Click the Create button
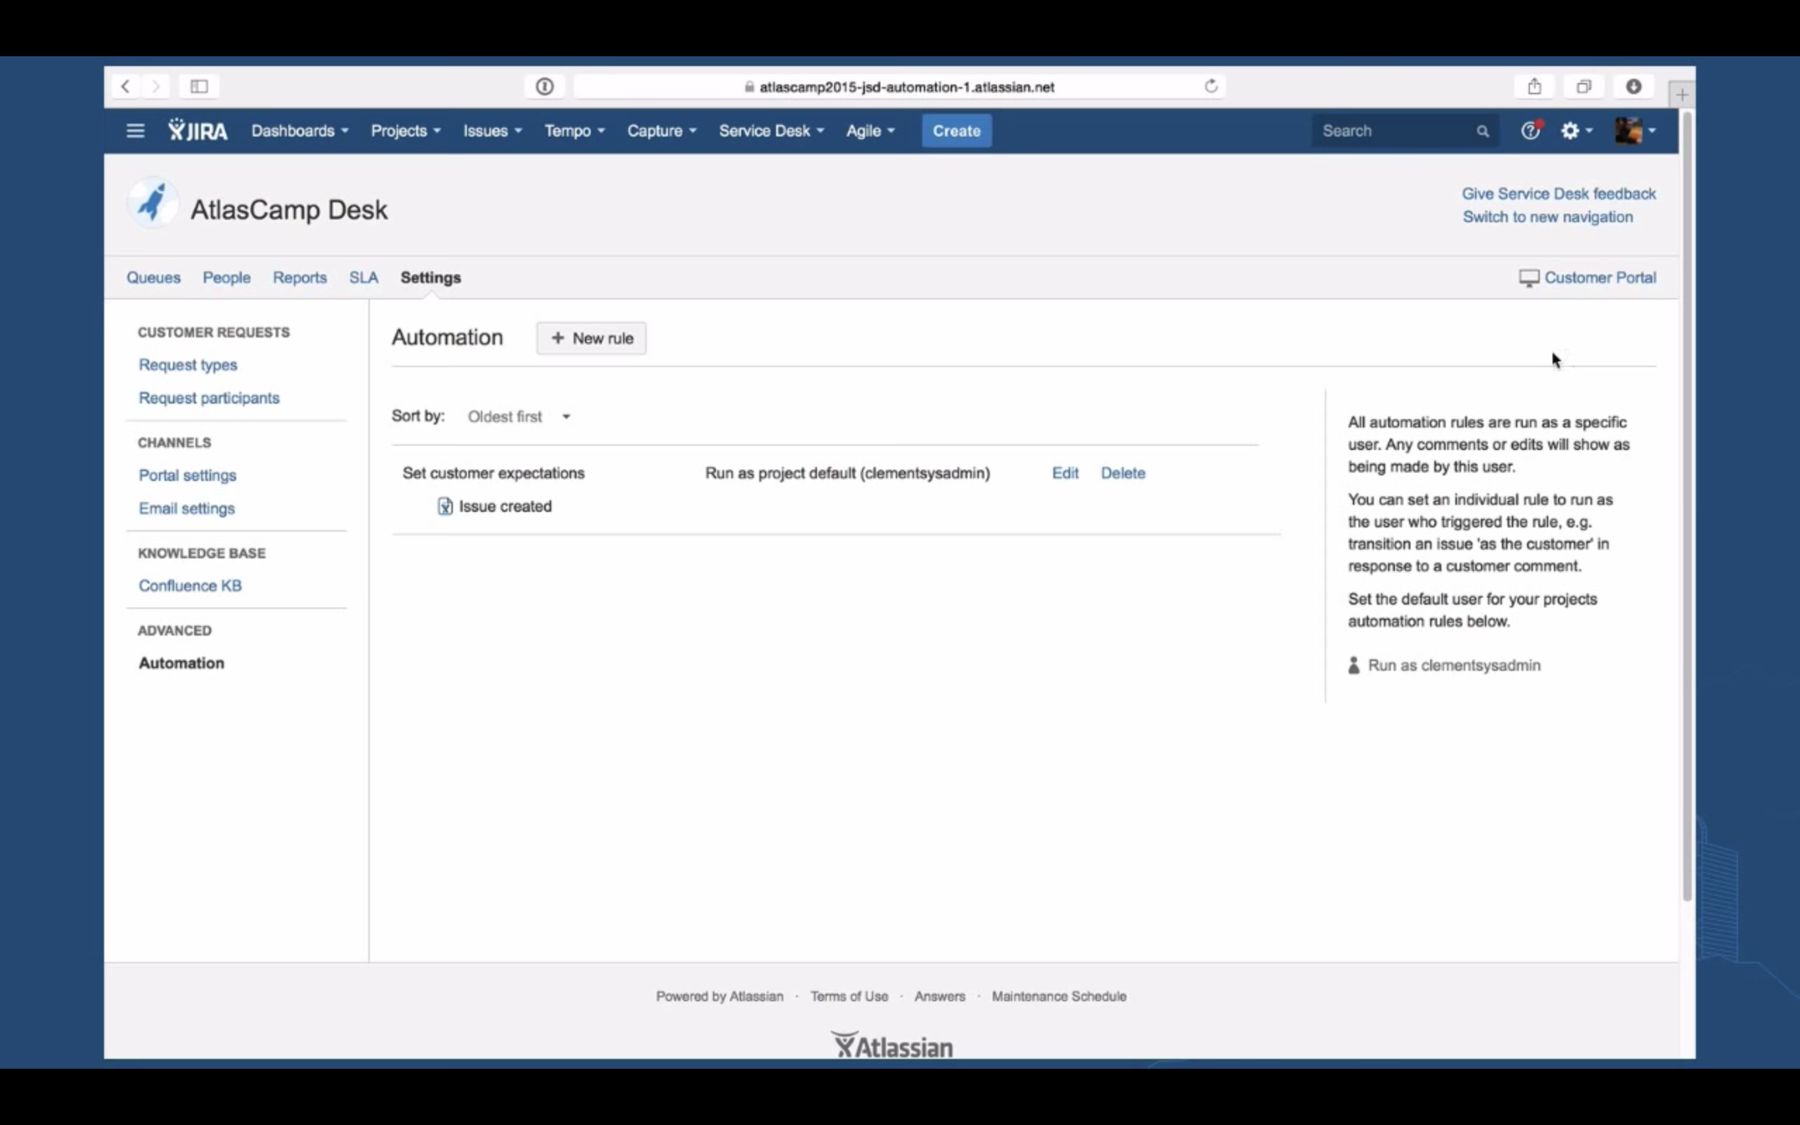The image size is (1800, 1125). click(956, 131)
